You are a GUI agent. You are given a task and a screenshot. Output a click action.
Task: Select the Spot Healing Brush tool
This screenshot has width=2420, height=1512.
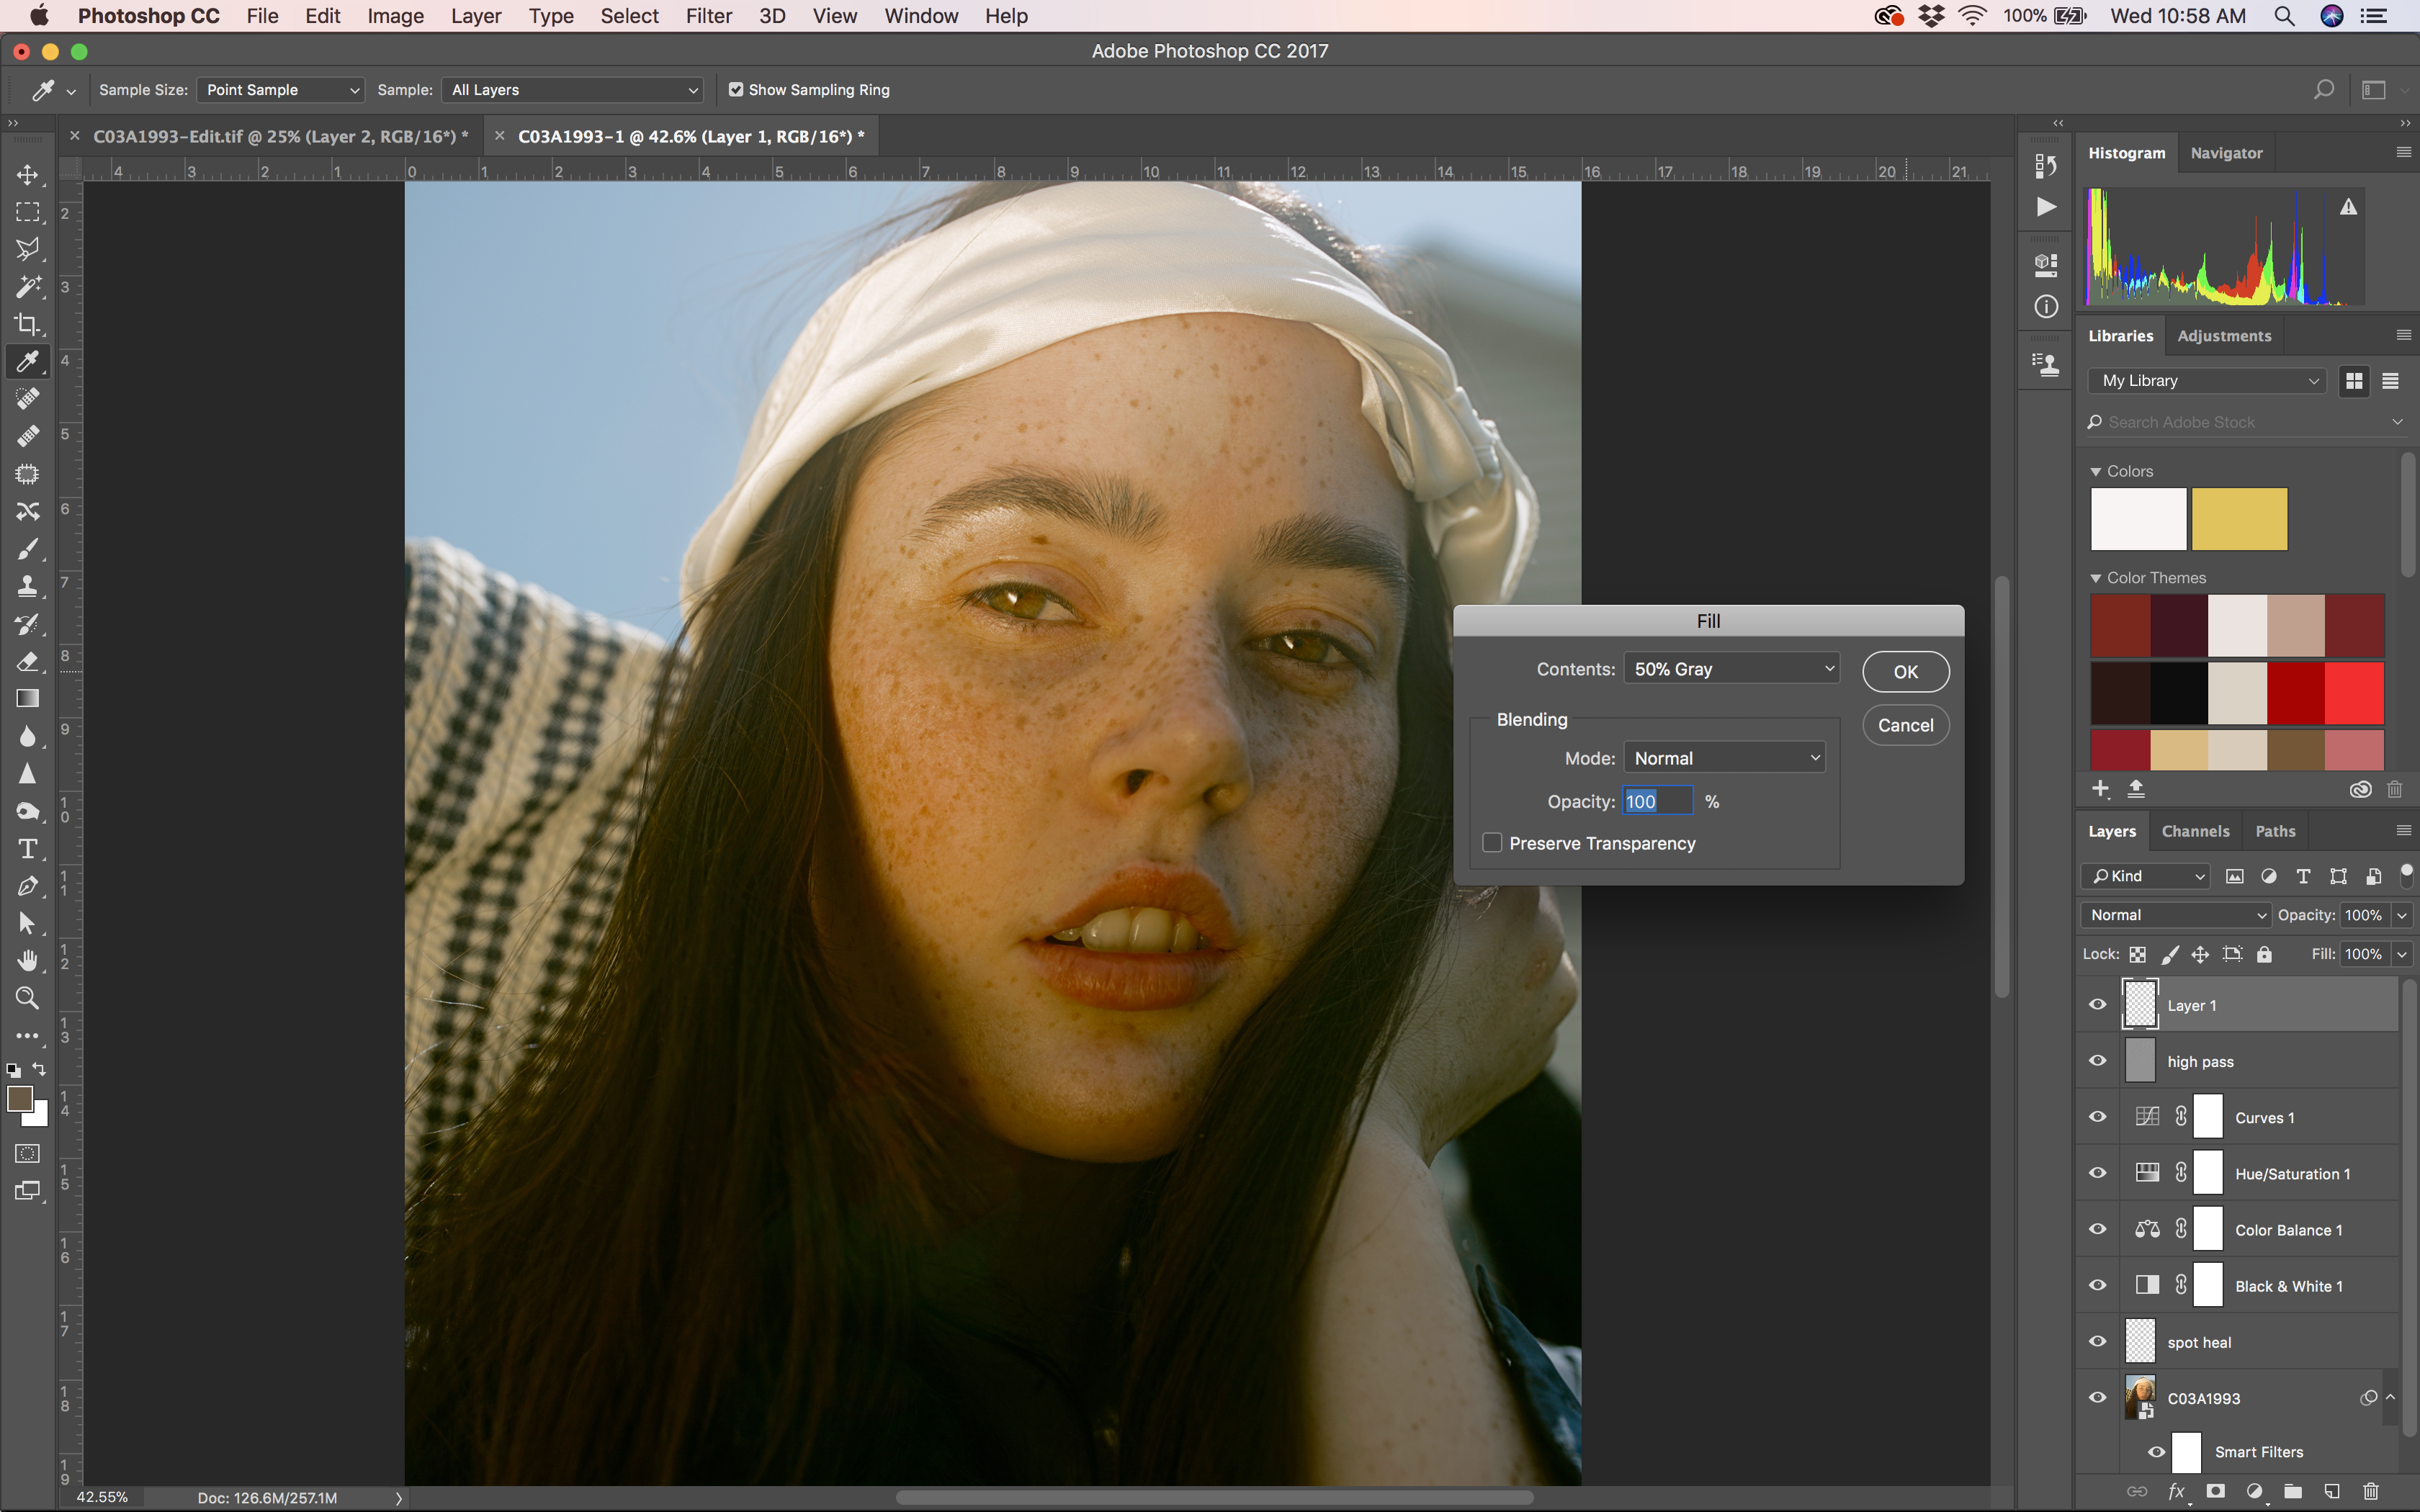click(28, 399)
